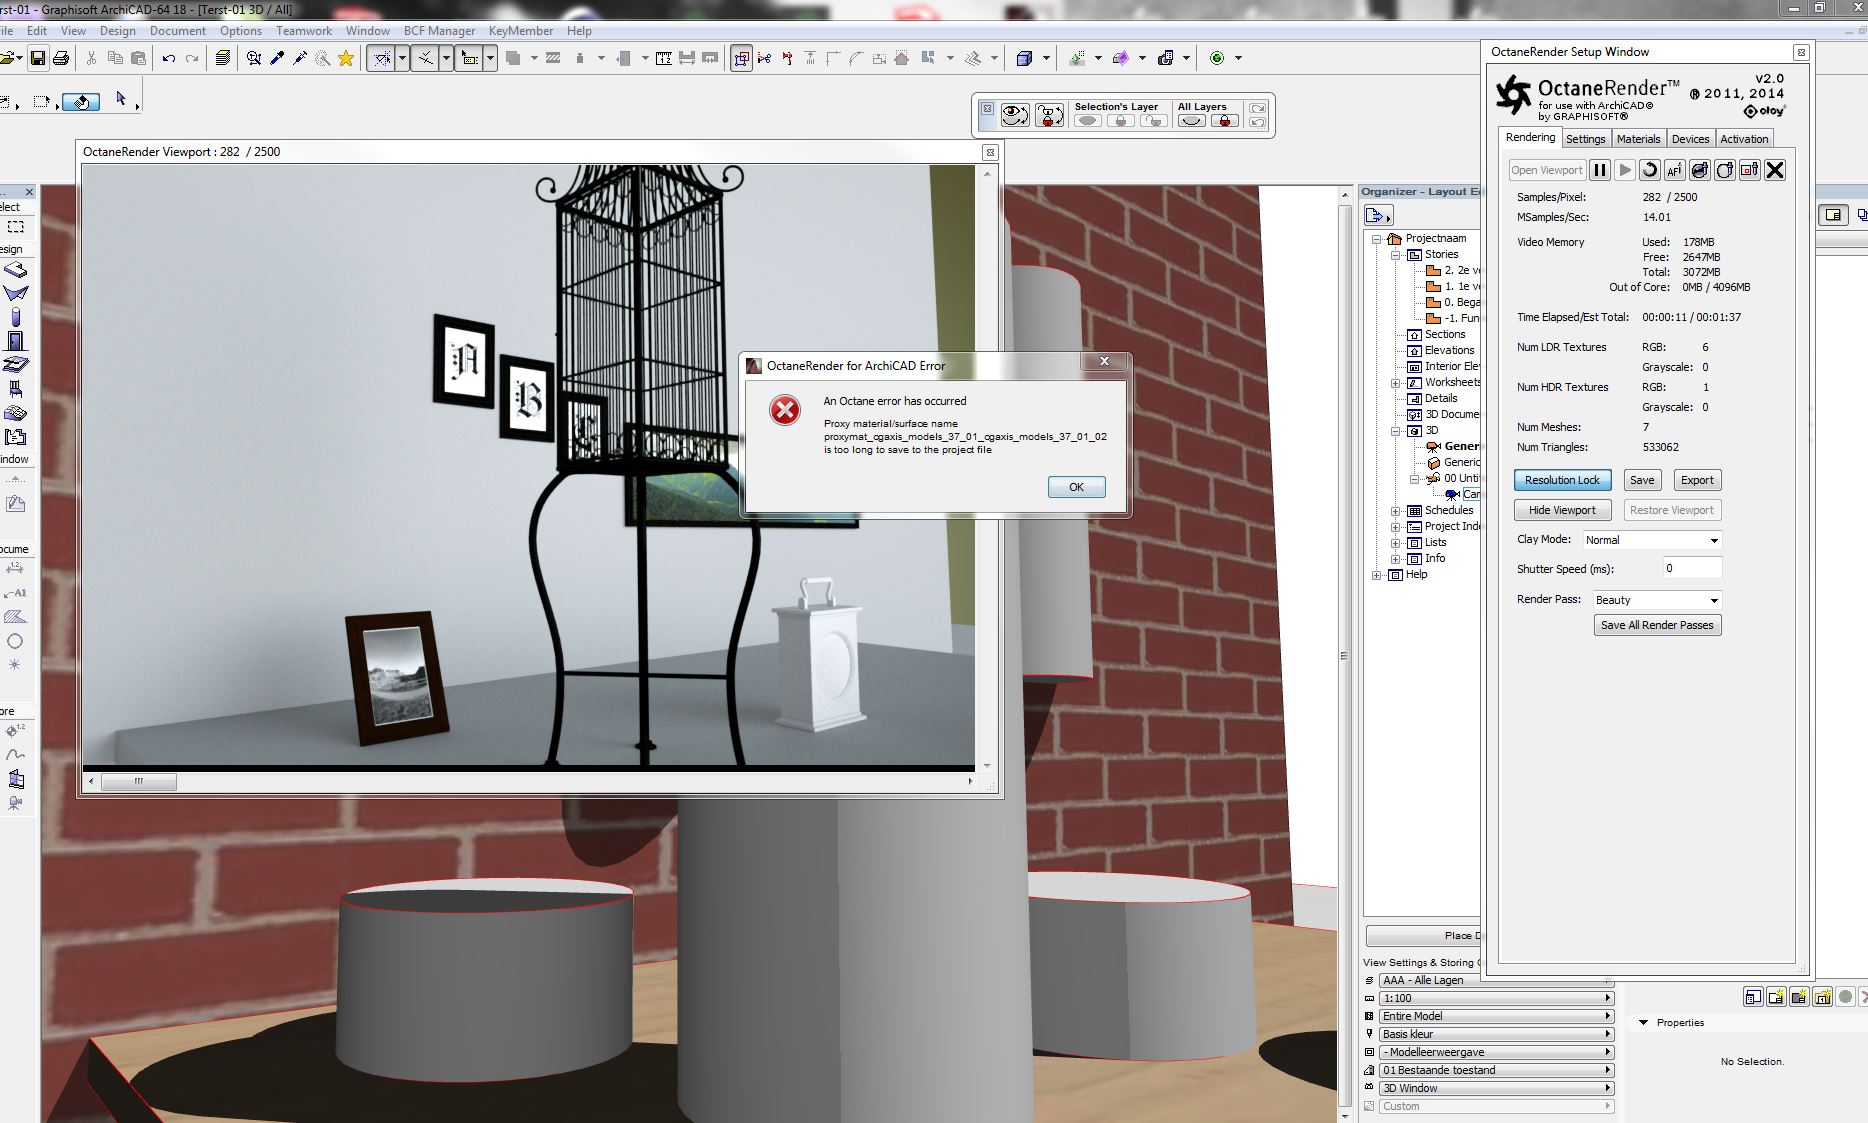The image size is (1868, 1123).
Task: Open the 3D Window dropdown in View Settings
Action: pos(1496,1088)
